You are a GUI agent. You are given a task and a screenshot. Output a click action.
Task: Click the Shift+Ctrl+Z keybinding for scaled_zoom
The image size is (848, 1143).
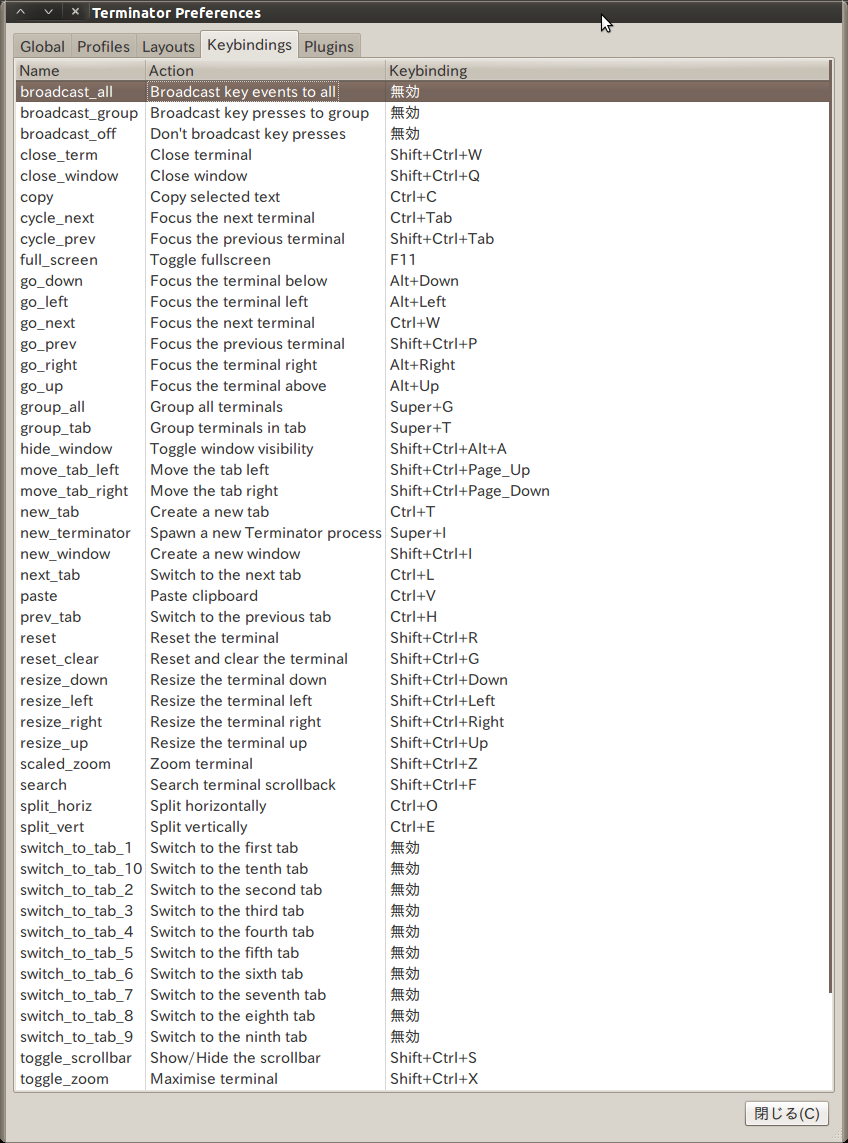click(434, 764)
